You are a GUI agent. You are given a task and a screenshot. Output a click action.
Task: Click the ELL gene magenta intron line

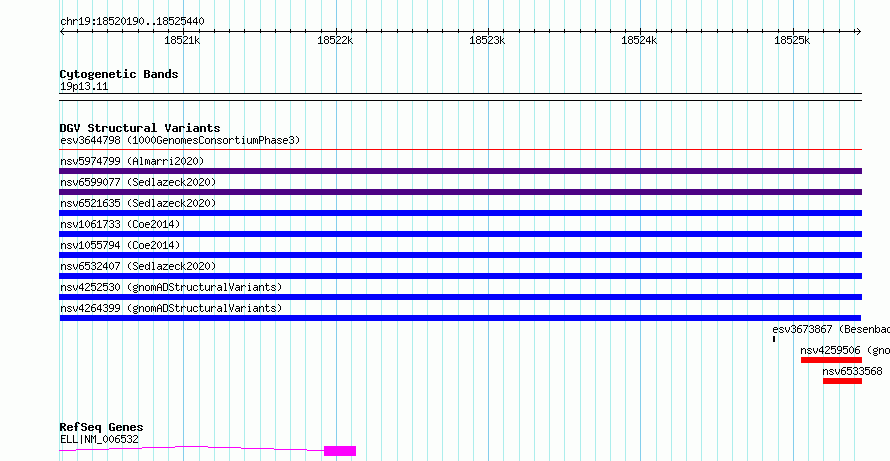point(192,449)
